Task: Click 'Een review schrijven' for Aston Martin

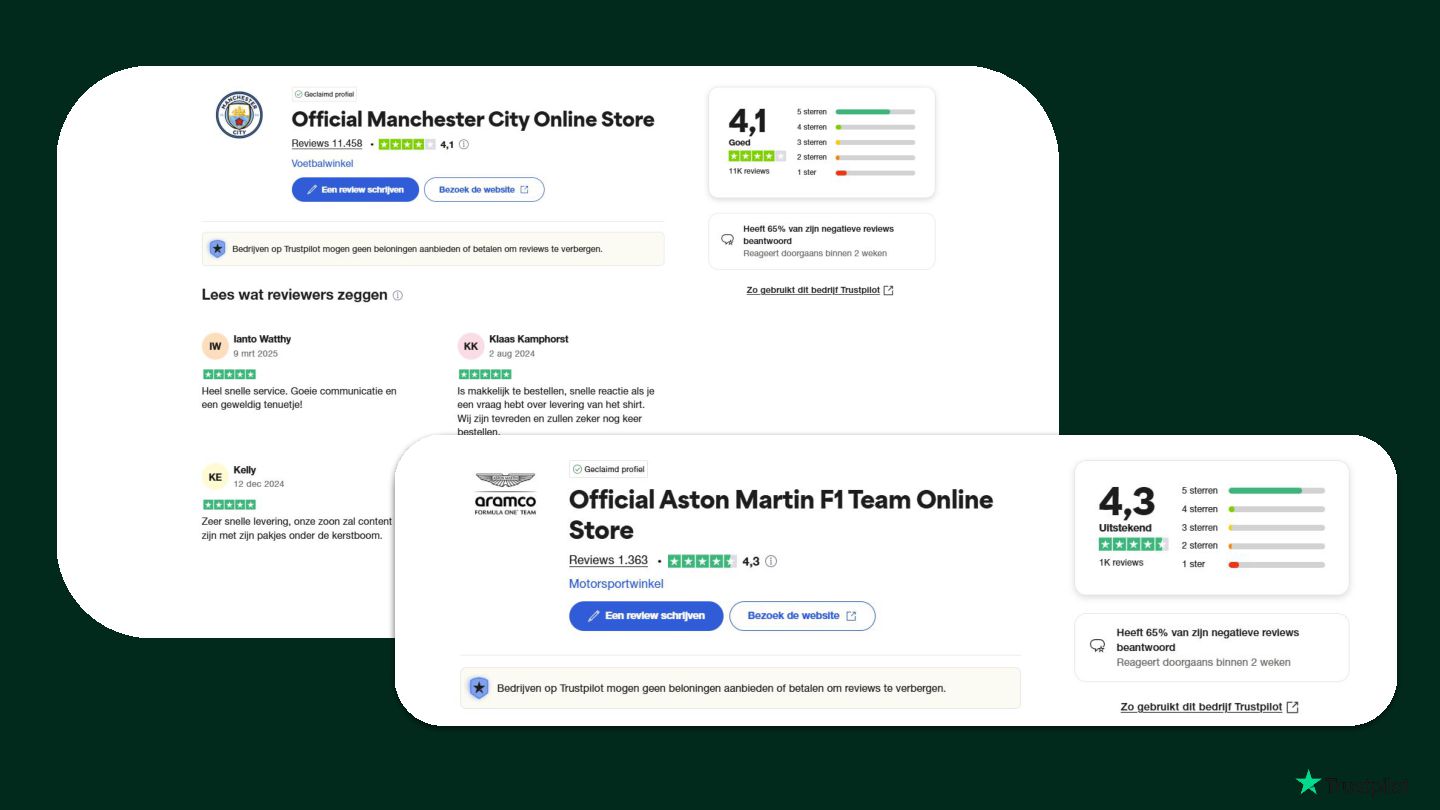Action: pos(646,616)
